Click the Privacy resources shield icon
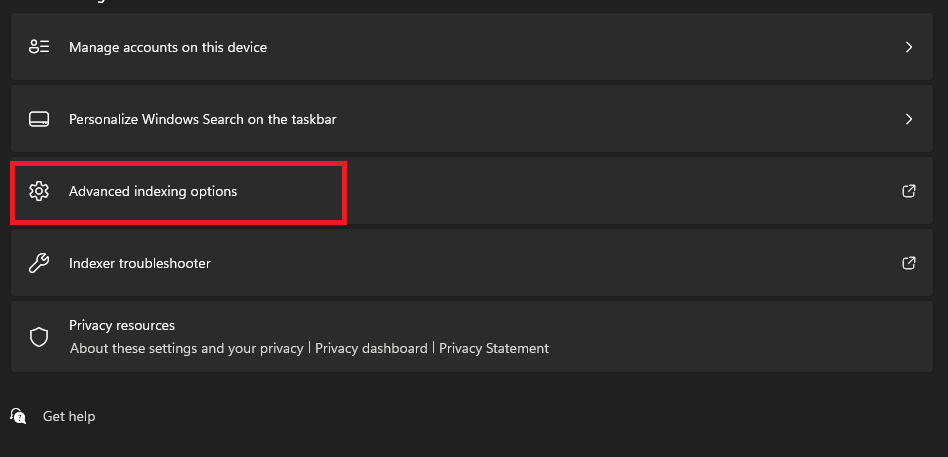Viewport: 948px width, 457px height. pyautogui.click(x=39, y=337)
